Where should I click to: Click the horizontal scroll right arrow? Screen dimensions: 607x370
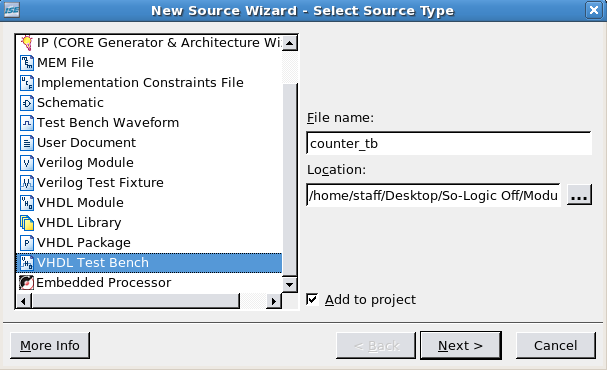point(274,301)
